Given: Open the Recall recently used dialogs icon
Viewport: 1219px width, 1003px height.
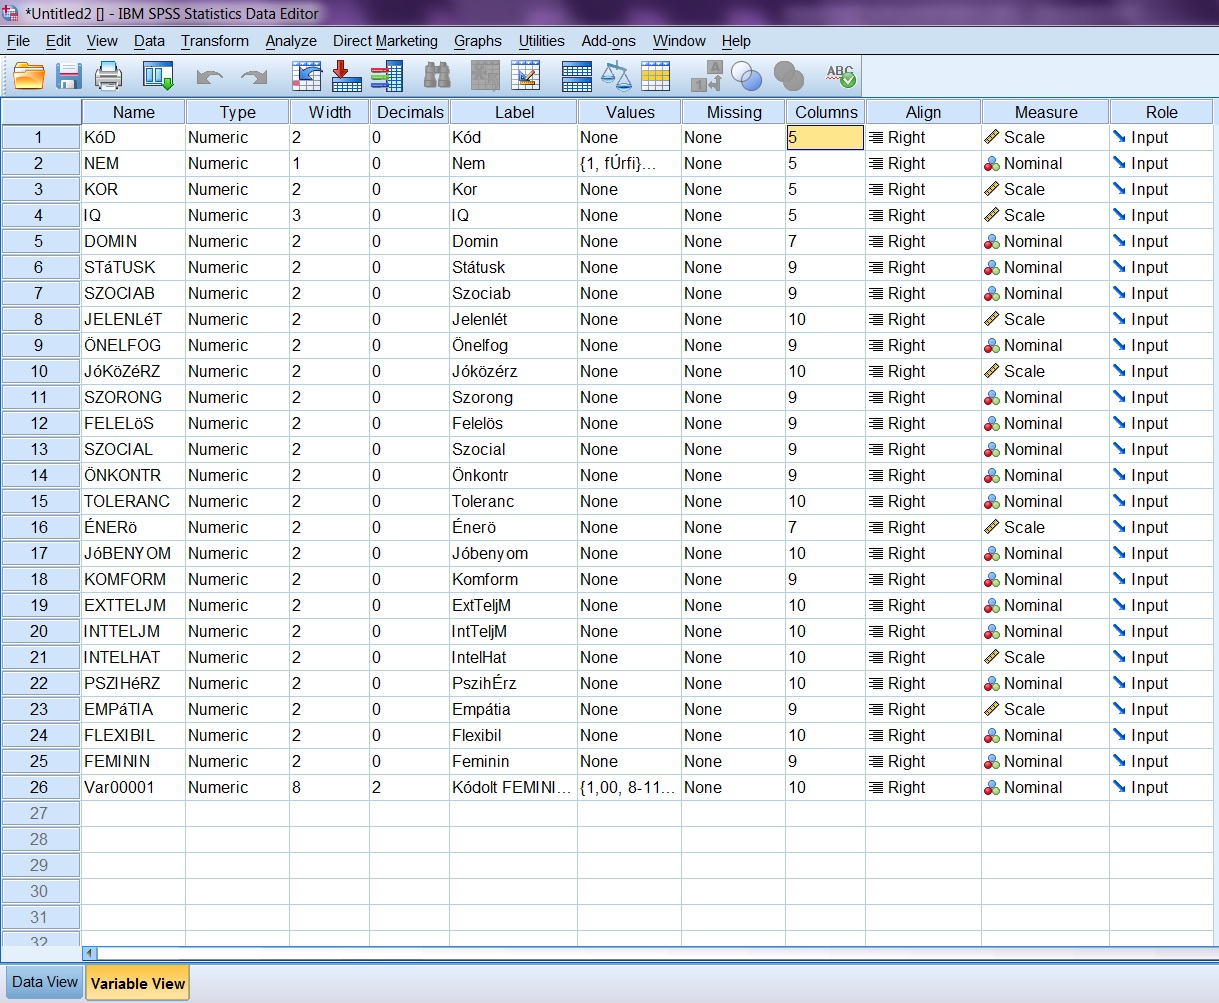Looking at the screenshot, I should click(158, 76).
